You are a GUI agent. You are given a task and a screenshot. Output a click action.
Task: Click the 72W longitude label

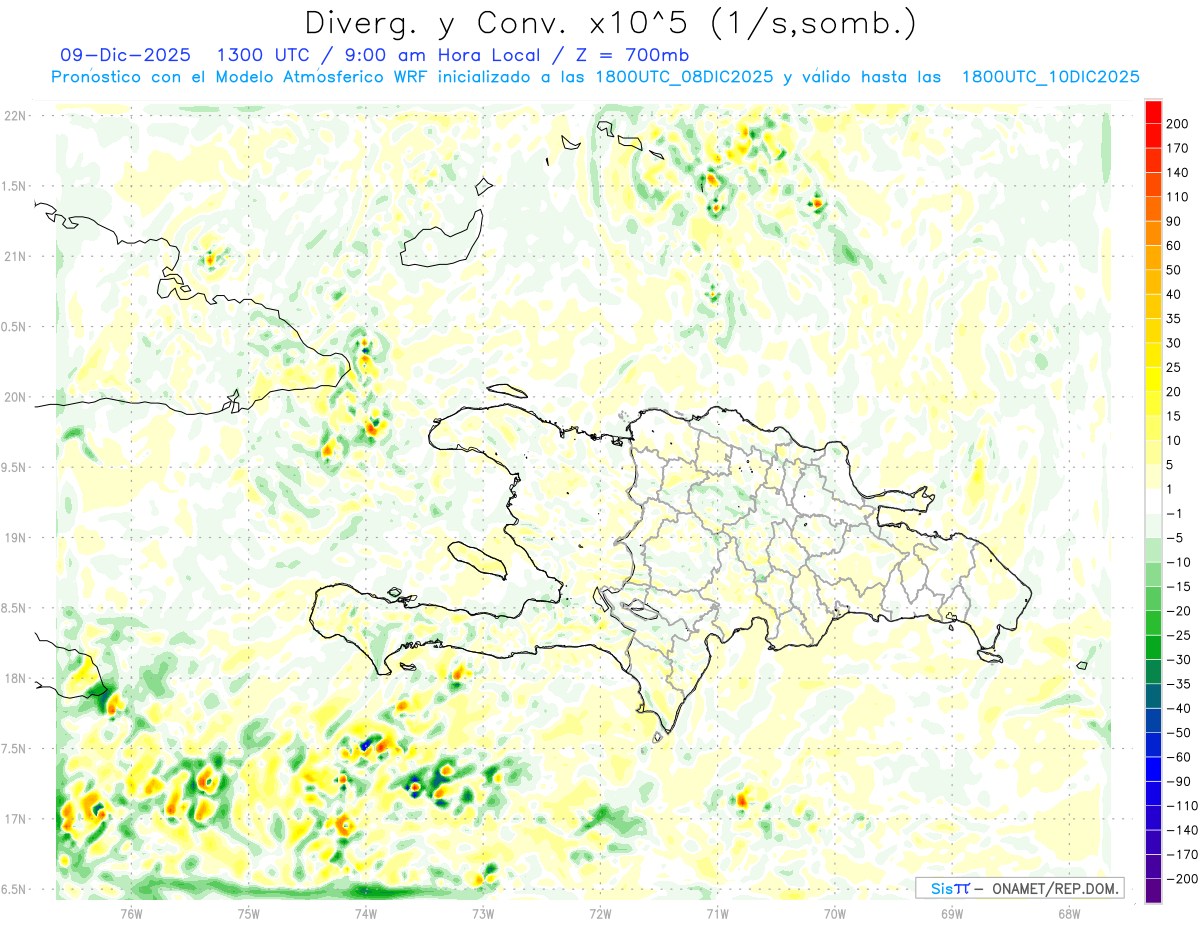click(600, 913)
